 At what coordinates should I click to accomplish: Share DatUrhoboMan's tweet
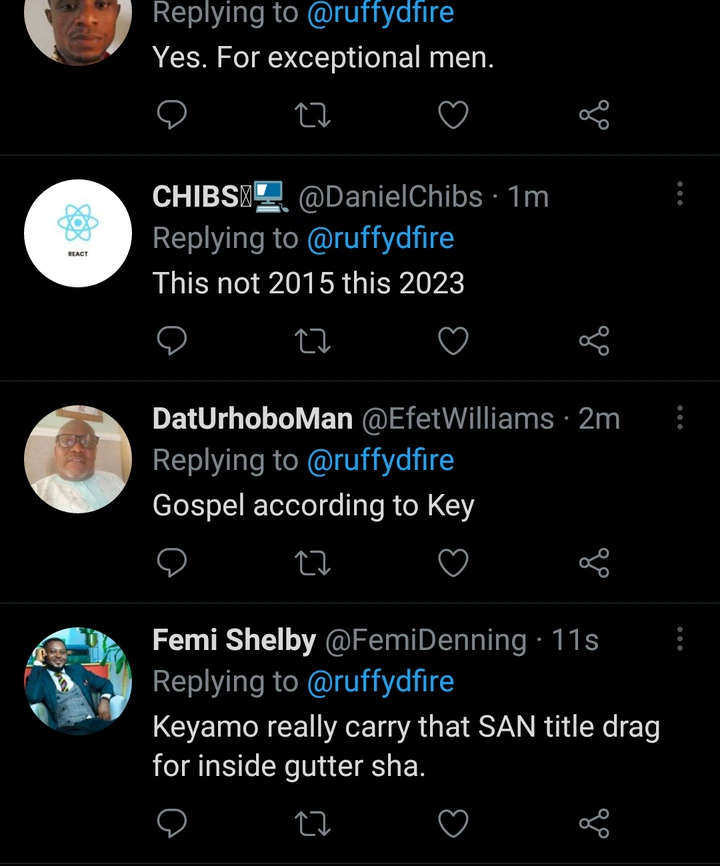tap(594, 563)
